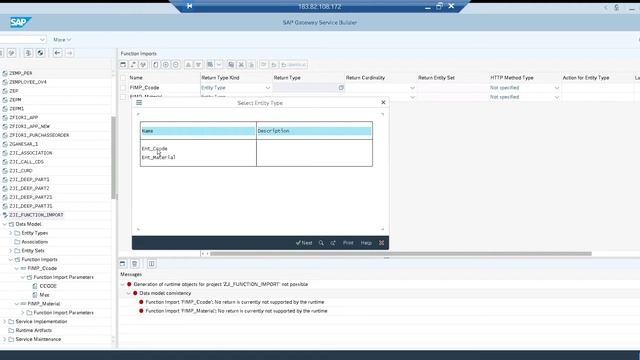The height and width of the screenshot is (360, 640).
Task: Click the forward arrow in navigation toolbar
Action: pyautogui.click(x=69, y=53)
